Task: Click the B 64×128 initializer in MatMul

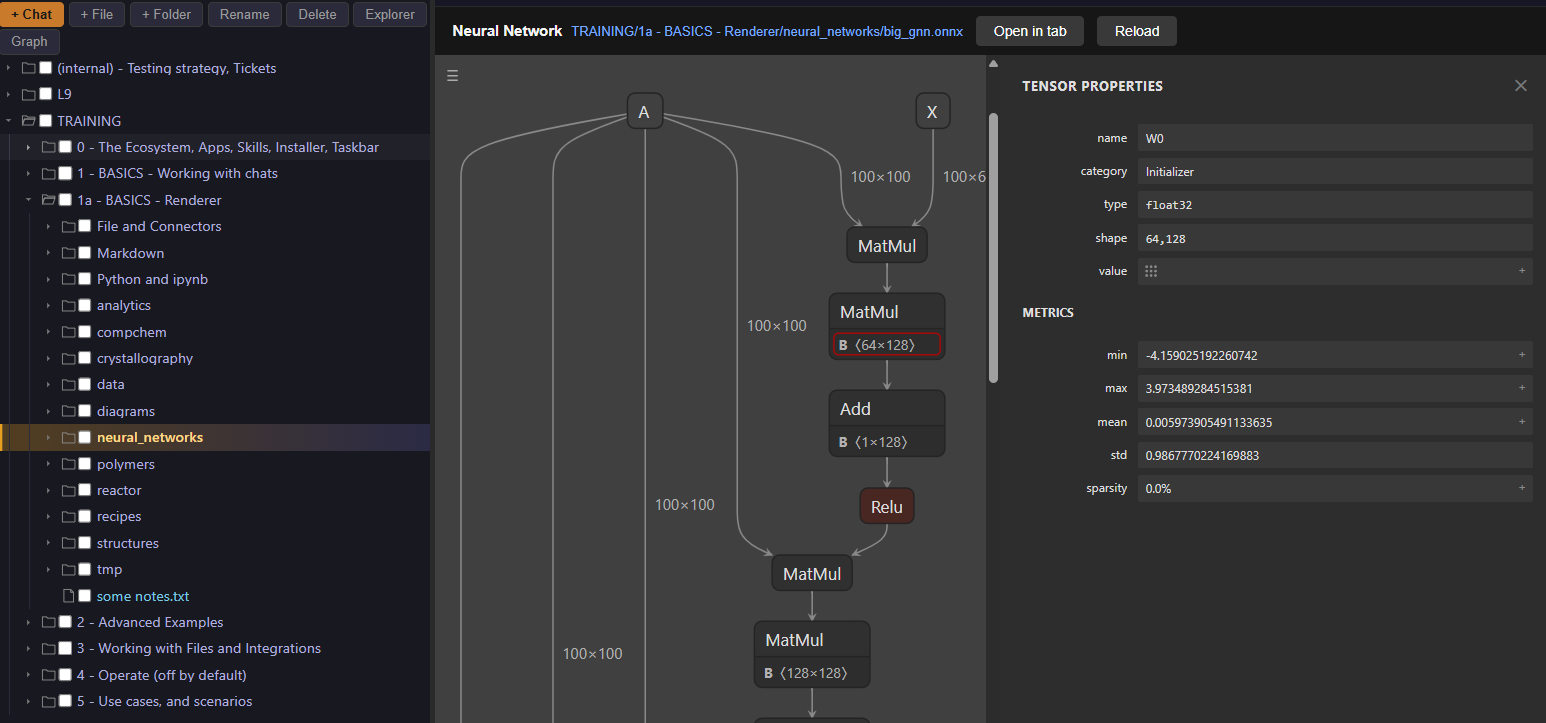Action: 887,345
